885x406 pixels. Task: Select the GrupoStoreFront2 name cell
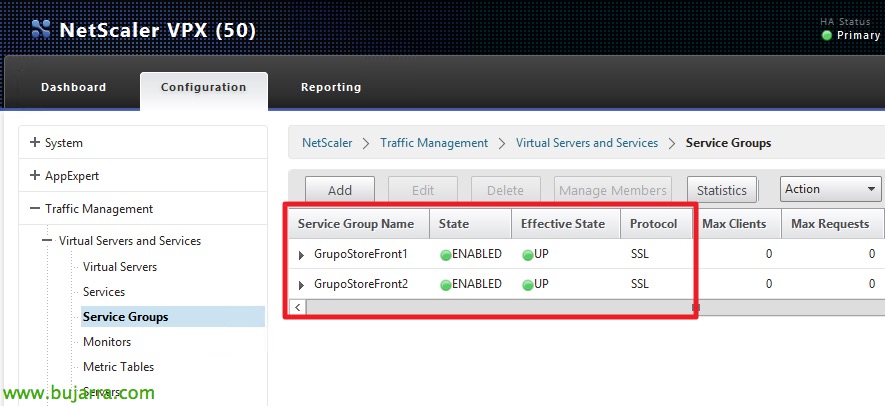point(361,284)
